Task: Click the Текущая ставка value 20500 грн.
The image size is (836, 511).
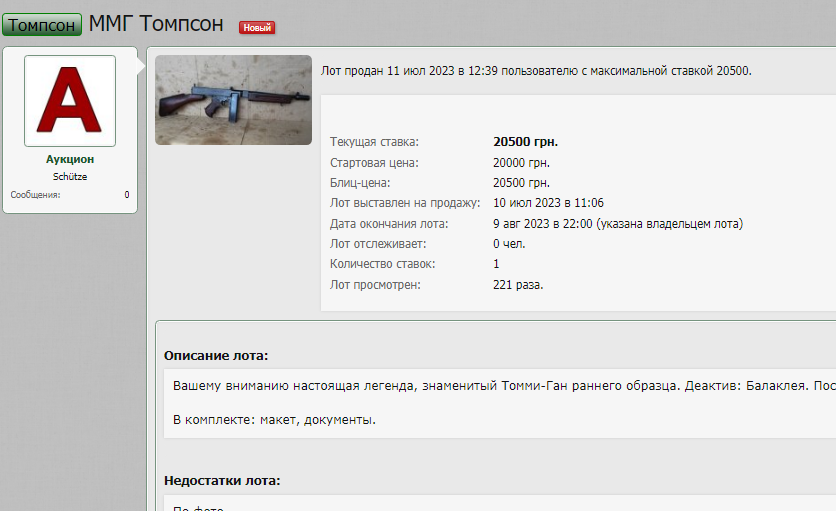Action: 525,142
